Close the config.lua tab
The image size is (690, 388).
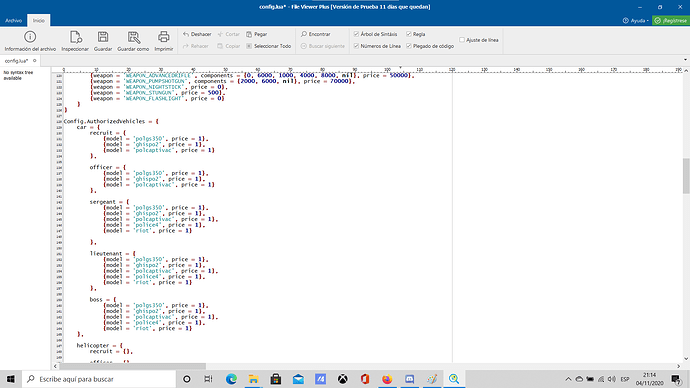[x=35, y=61]
